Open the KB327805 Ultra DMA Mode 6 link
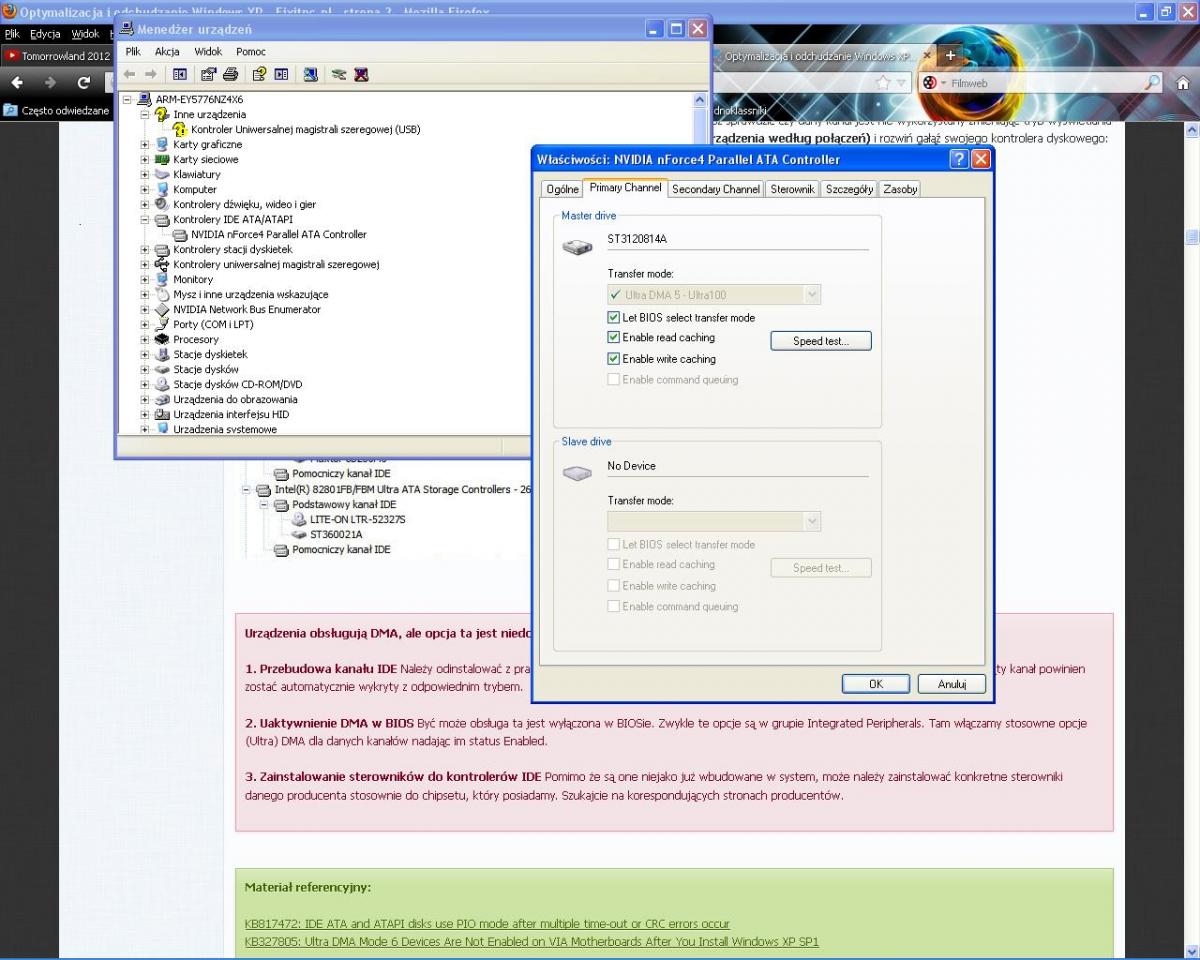The image size is (1200, 960). click(532, 942)
